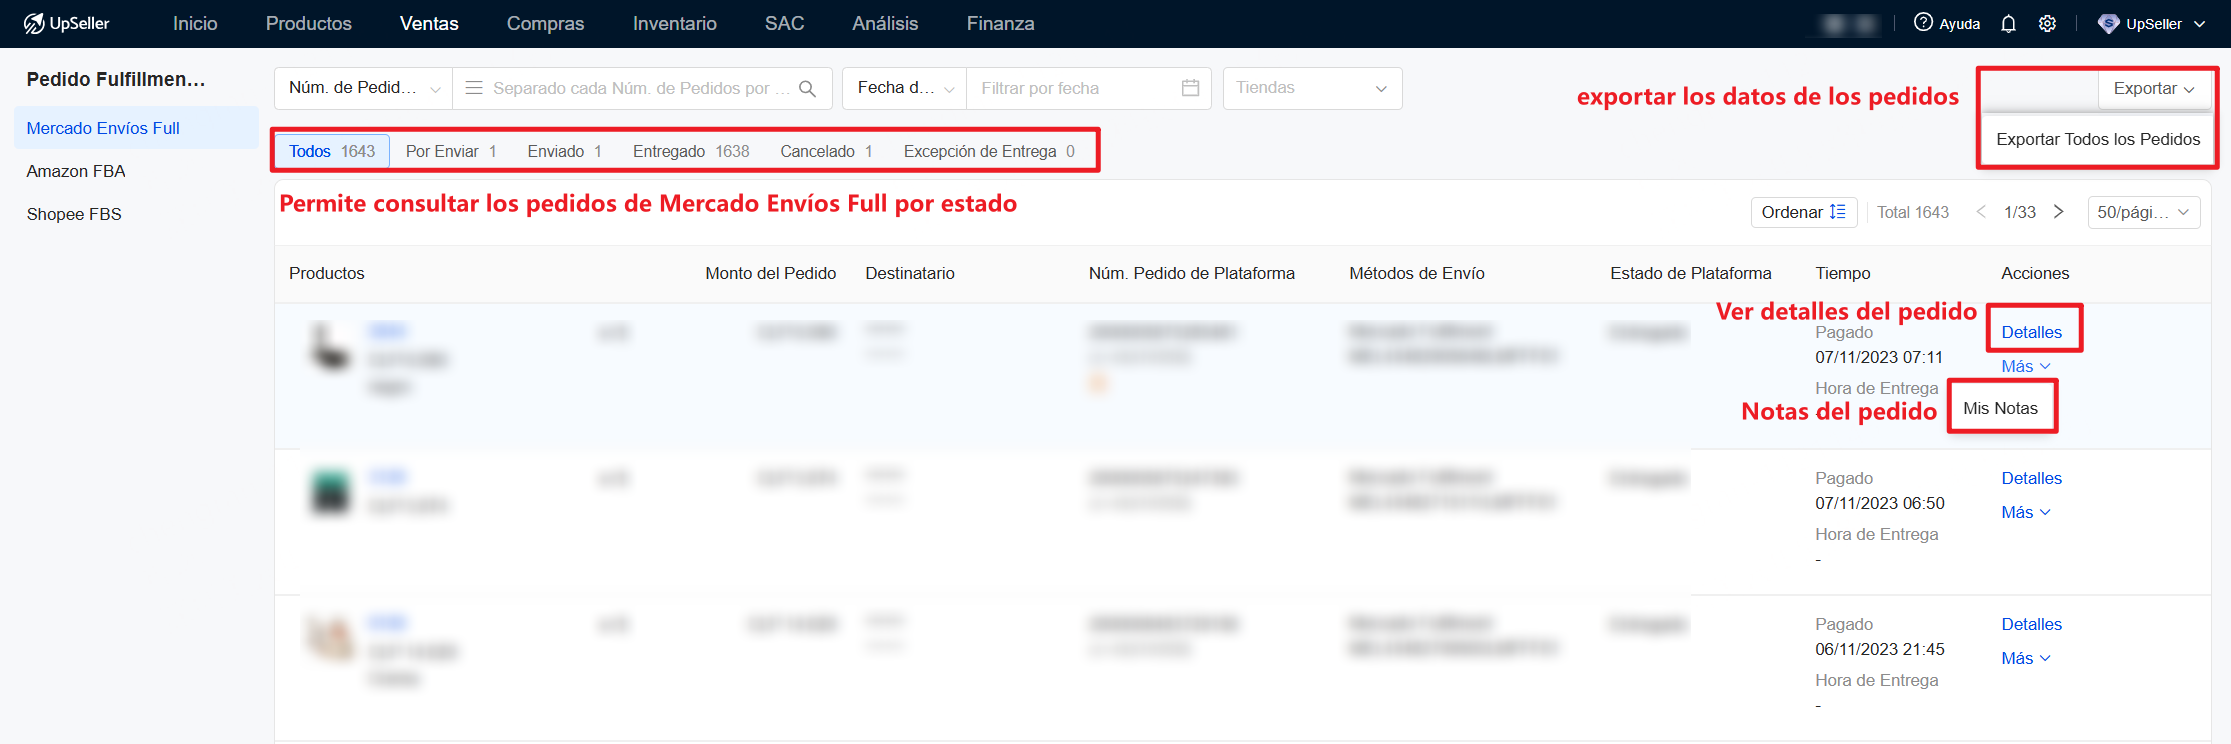
Task: Click the Ordenar sort button
Action: (1803, 212)
